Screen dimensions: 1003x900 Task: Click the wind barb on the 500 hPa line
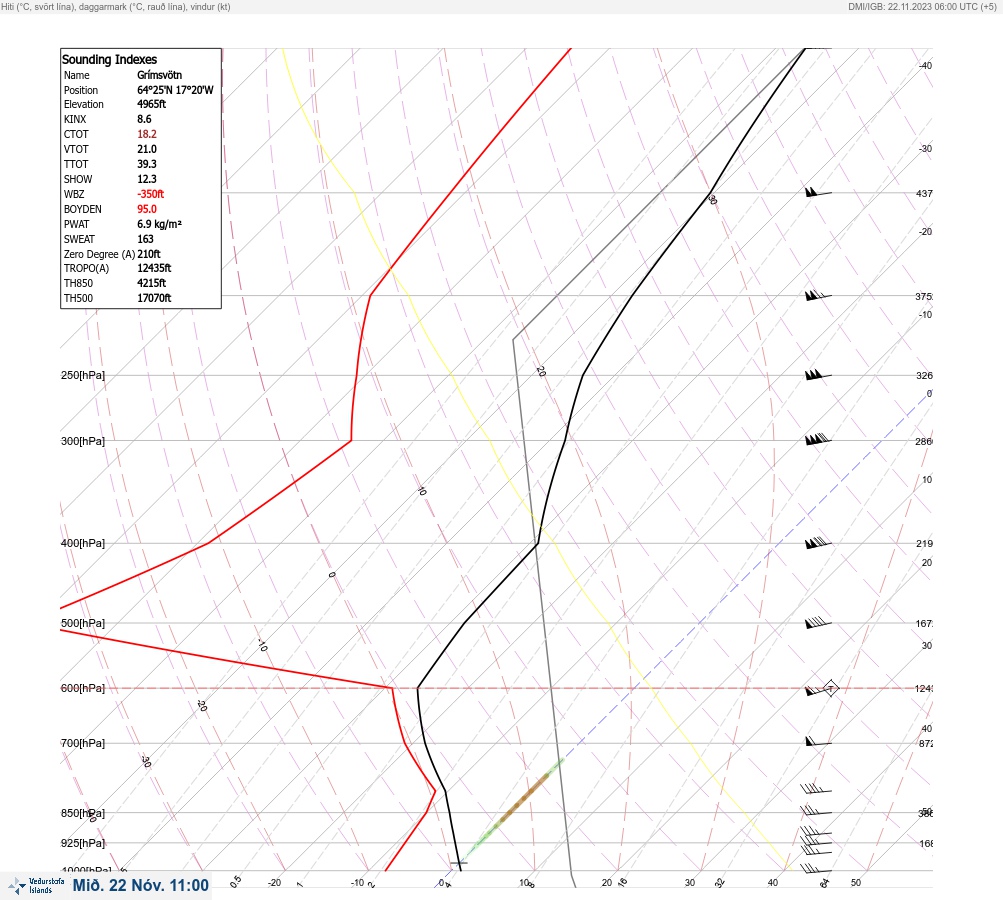[x=818, y=622]
